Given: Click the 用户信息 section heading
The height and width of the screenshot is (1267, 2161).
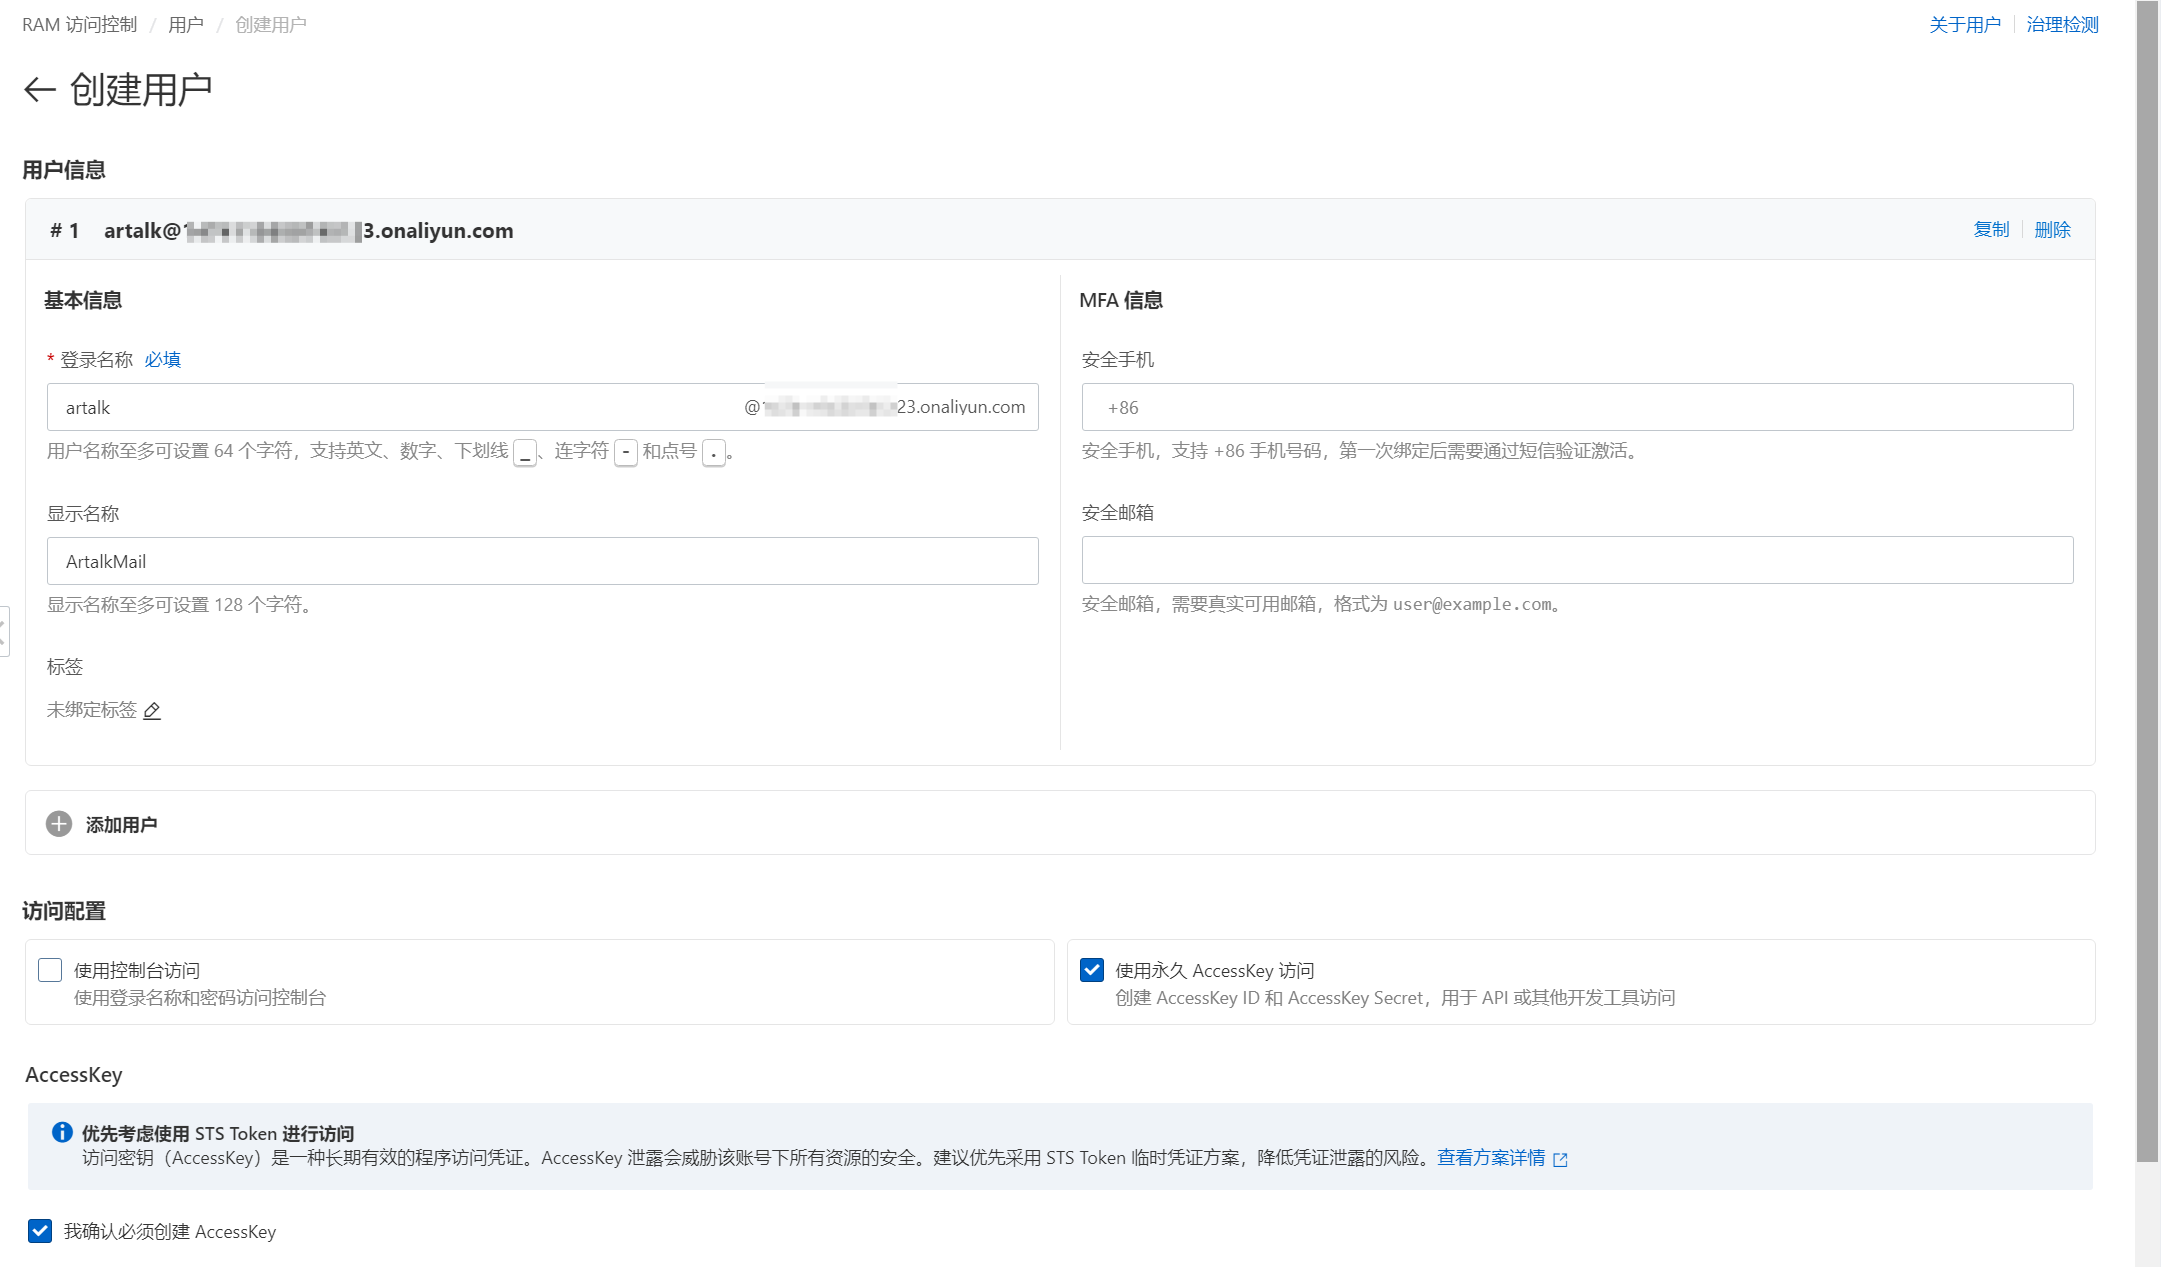Looking at the screenshot, I should pyautogui.click(x=64, y=170).
